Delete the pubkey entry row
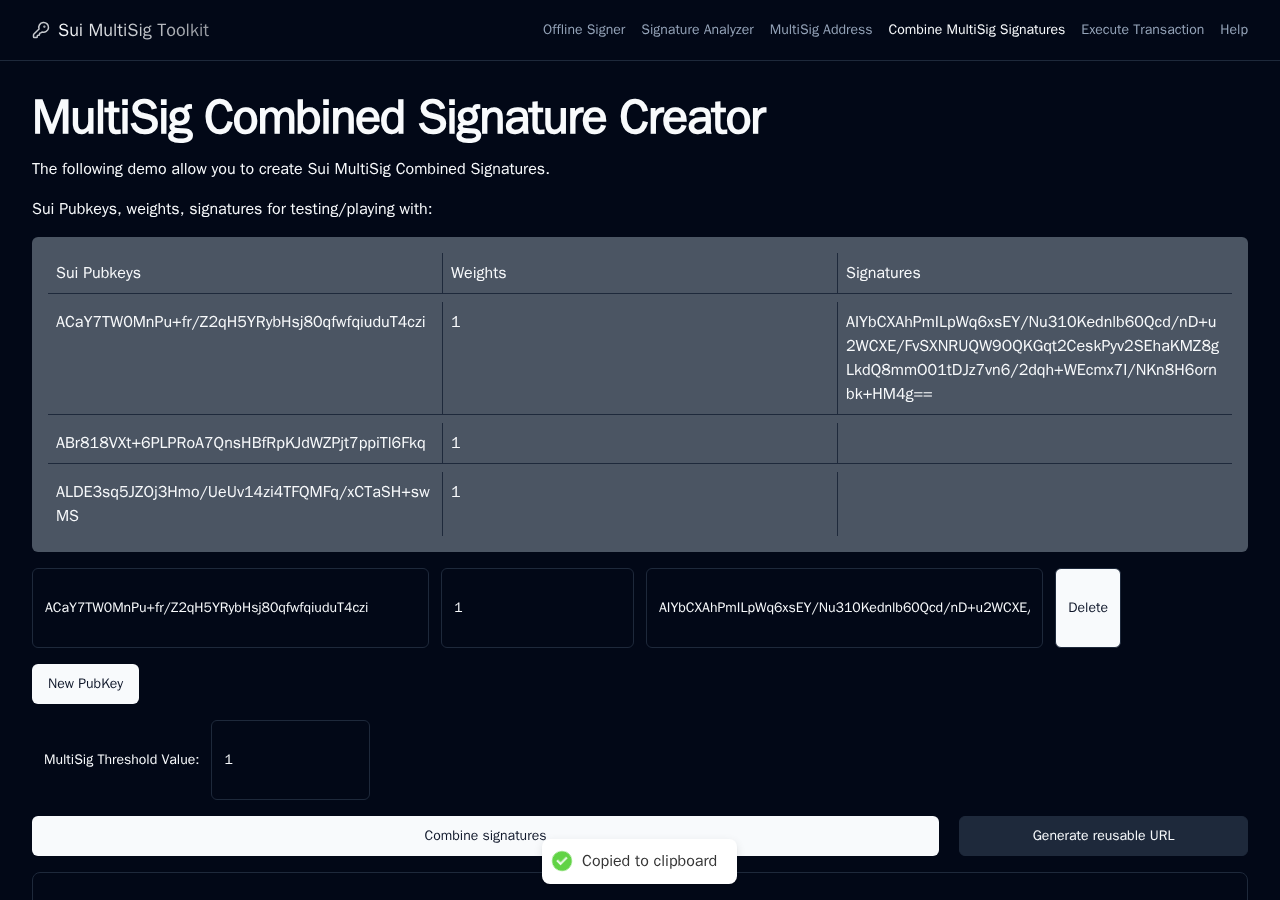This screenshot has width=1280, height=900. 1088,608
